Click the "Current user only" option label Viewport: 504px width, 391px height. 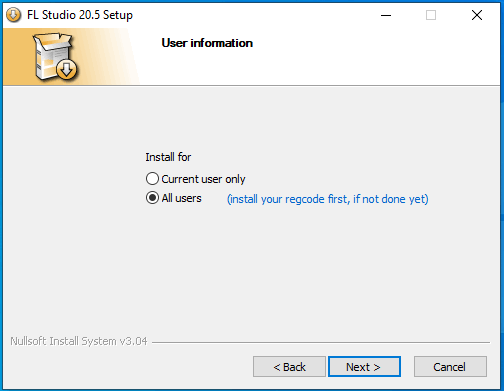tap(203, 179)
